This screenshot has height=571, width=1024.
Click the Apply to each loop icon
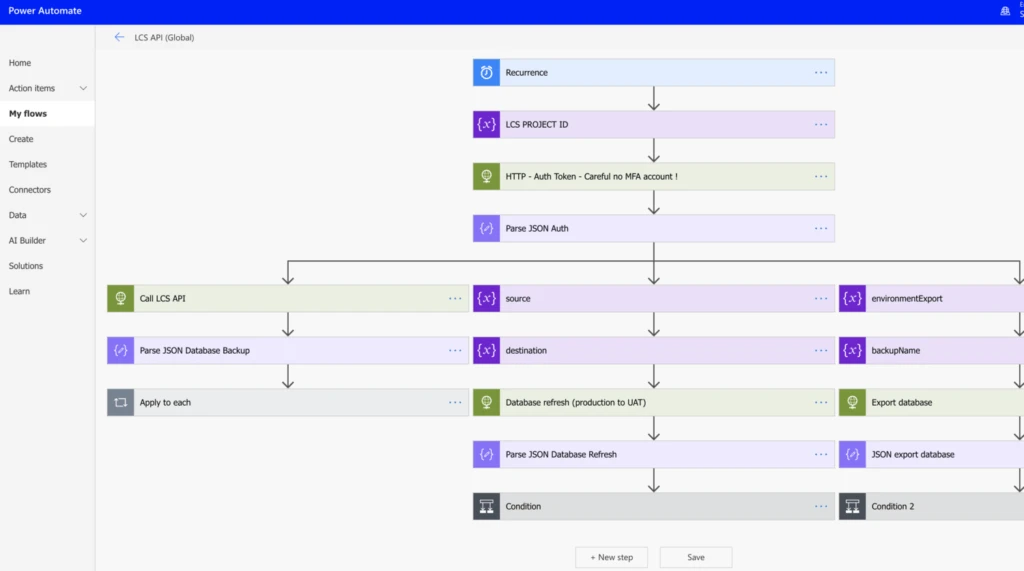pos(120,403)
